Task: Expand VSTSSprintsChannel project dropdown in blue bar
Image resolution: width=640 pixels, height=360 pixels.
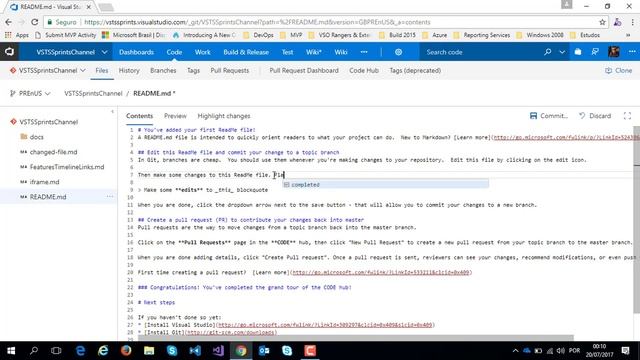Action: coord(104,52)
